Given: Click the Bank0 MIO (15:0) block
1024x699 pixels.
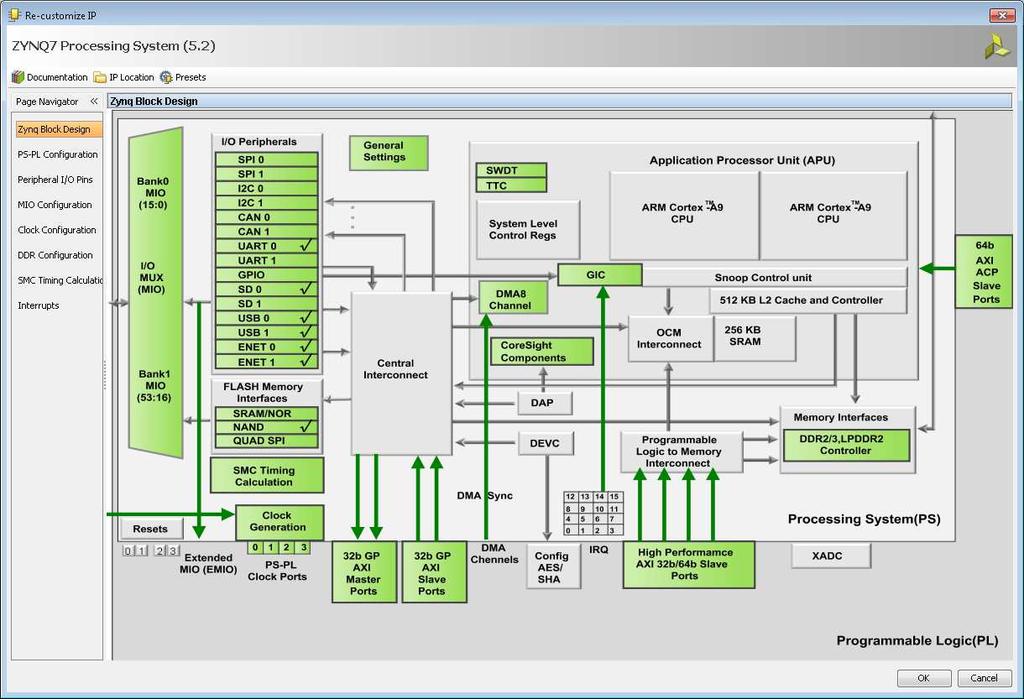Looking at the screenshot, I should [x=153, y=193].
